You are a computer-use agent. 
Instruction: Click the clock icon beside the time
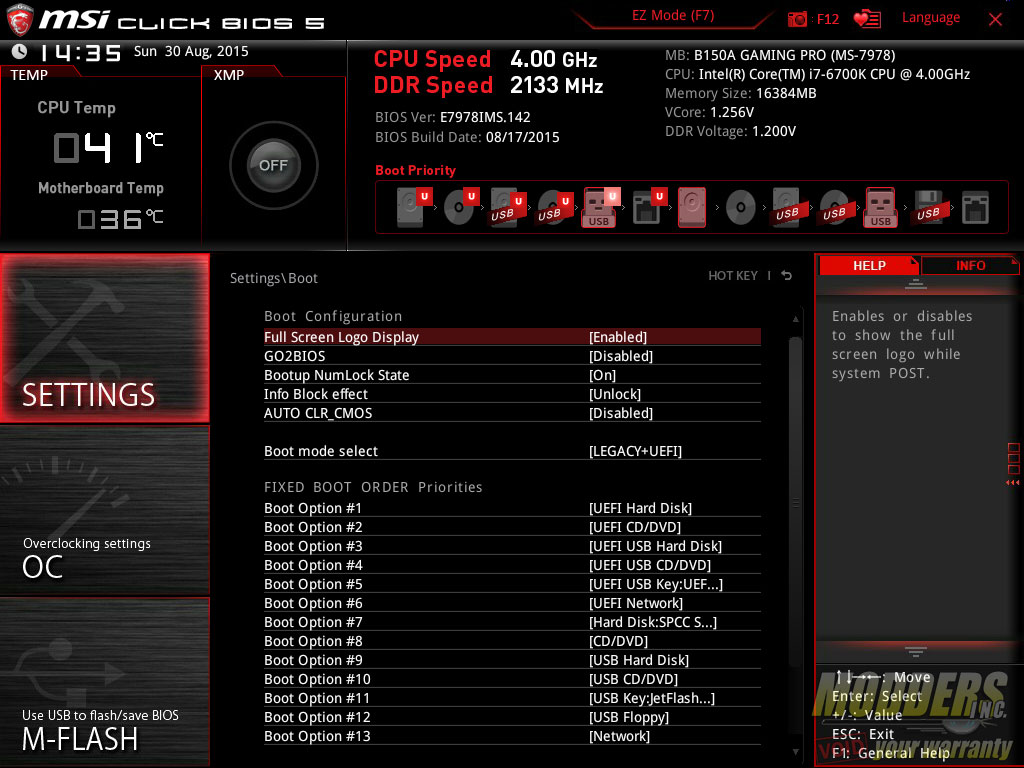tap(20, 52)
